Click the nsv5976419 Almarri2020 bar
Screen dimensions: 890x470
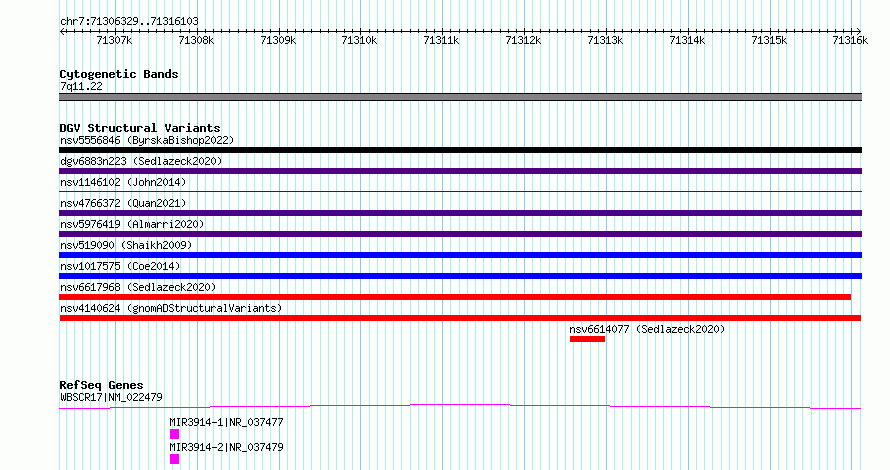460,234
